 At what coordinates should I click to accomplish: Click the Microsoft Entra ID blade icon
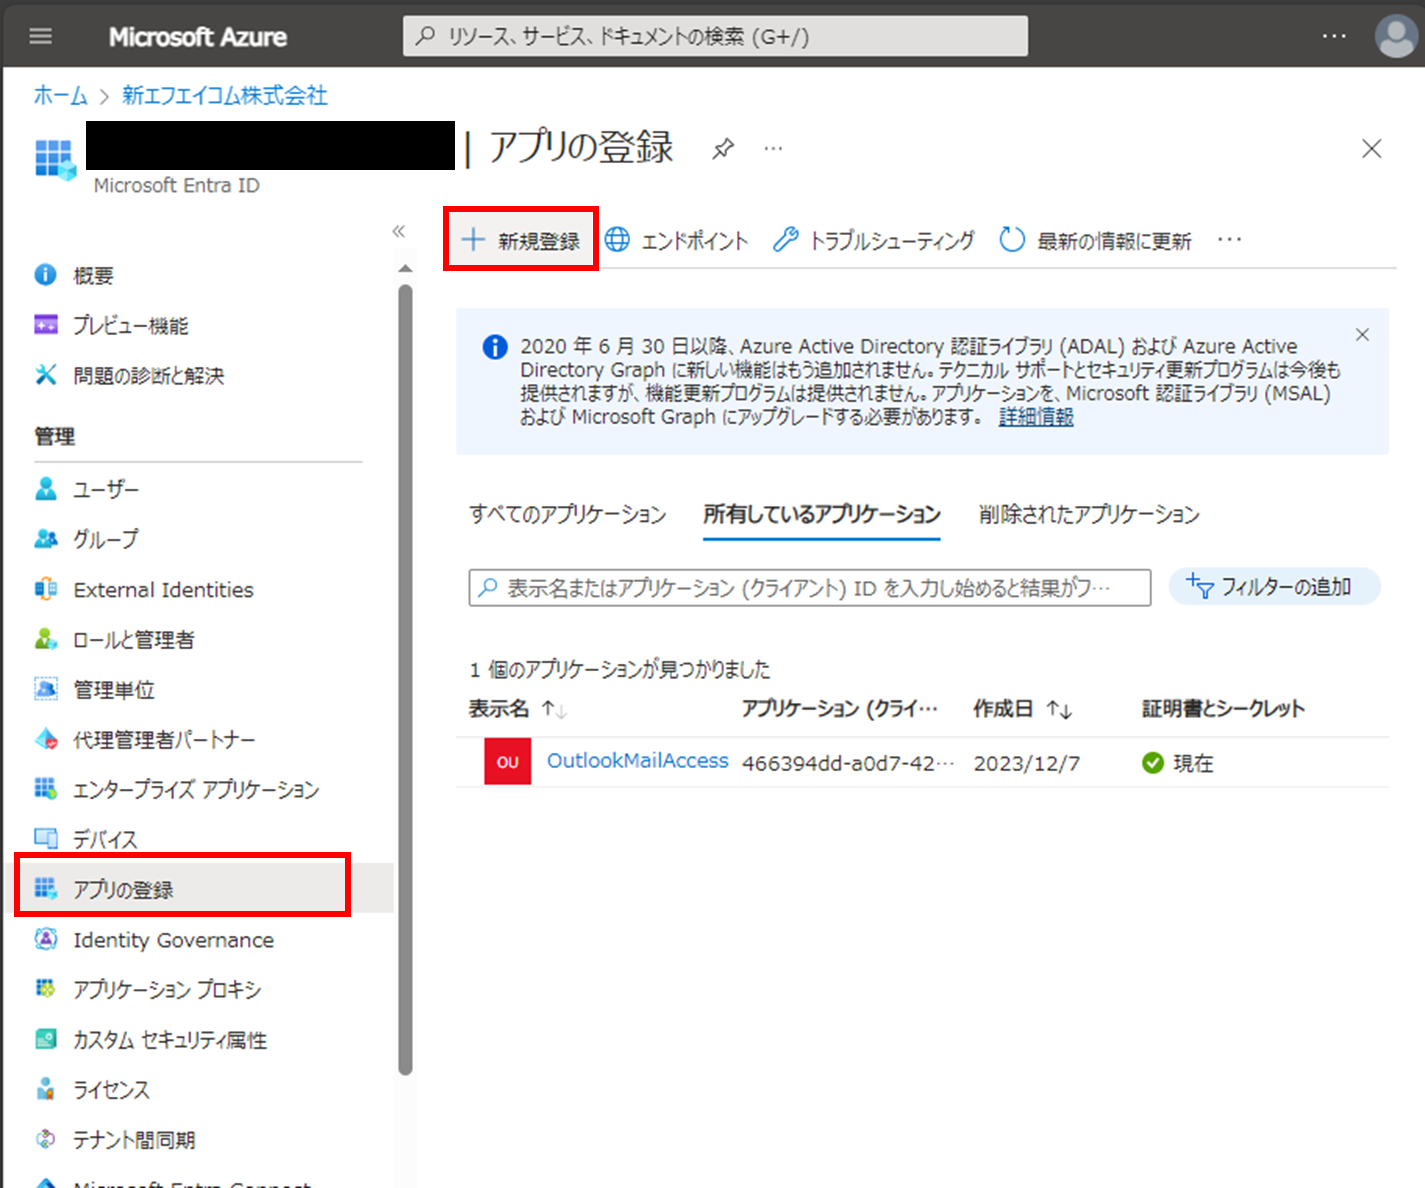[x=55, y=159]
